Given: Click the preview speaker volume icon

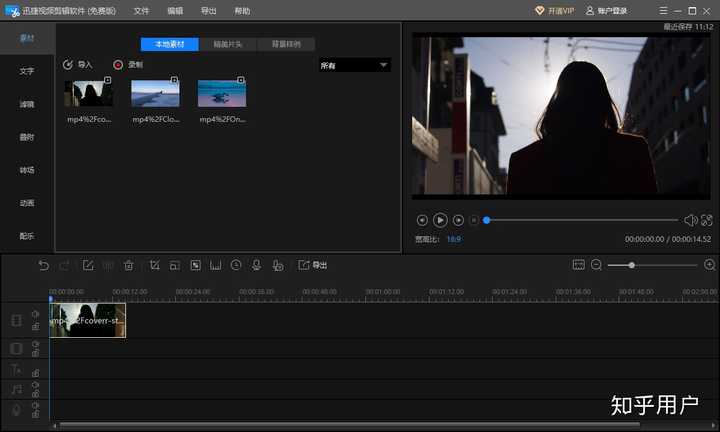Looking at the screenshot, I should tap(690, 220).
